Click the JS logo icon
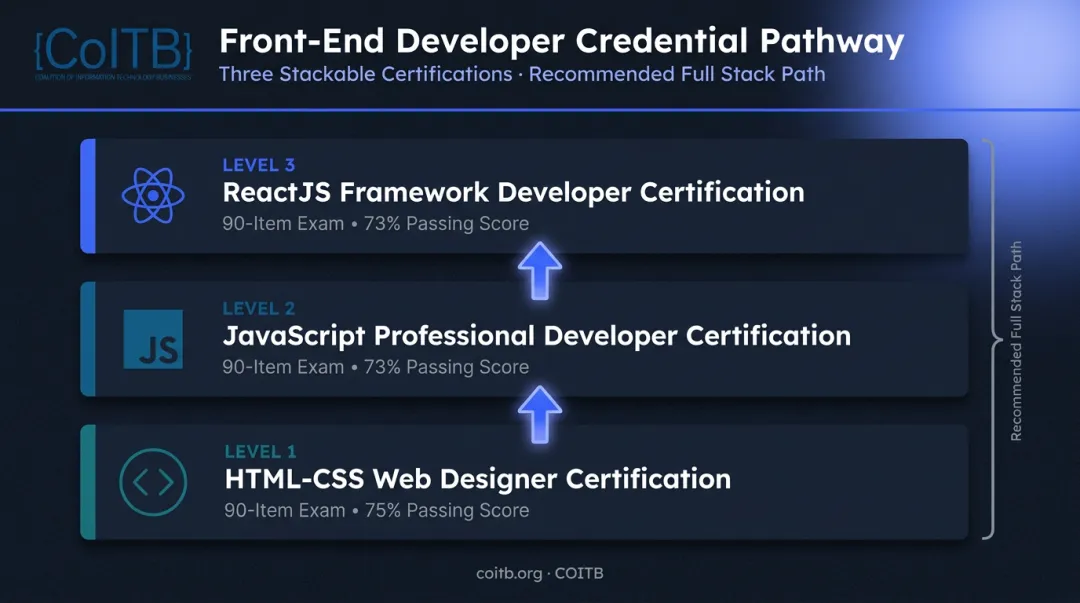Image resolution: width=1080 pixels, height=603 pixels. tap(153, 339)
